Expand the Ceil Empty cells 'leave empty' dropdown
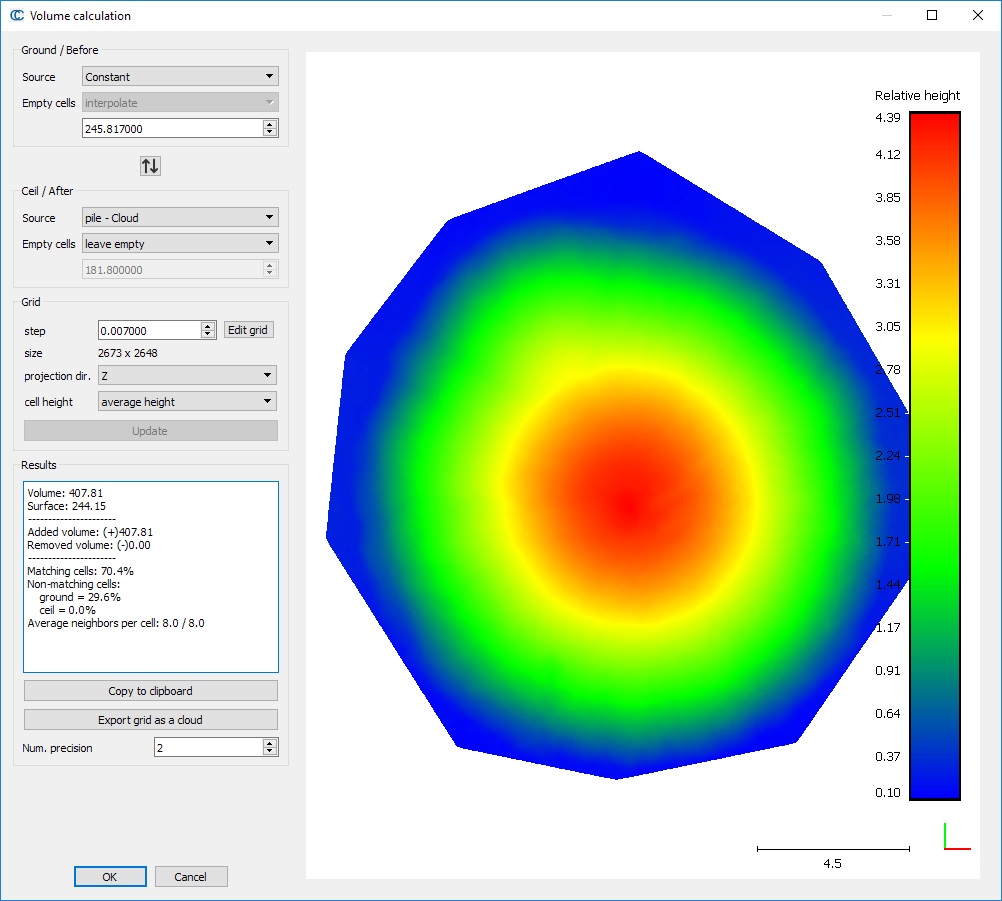The width and height of the screenshot is (1002, 901). click(x=180, y=243)
